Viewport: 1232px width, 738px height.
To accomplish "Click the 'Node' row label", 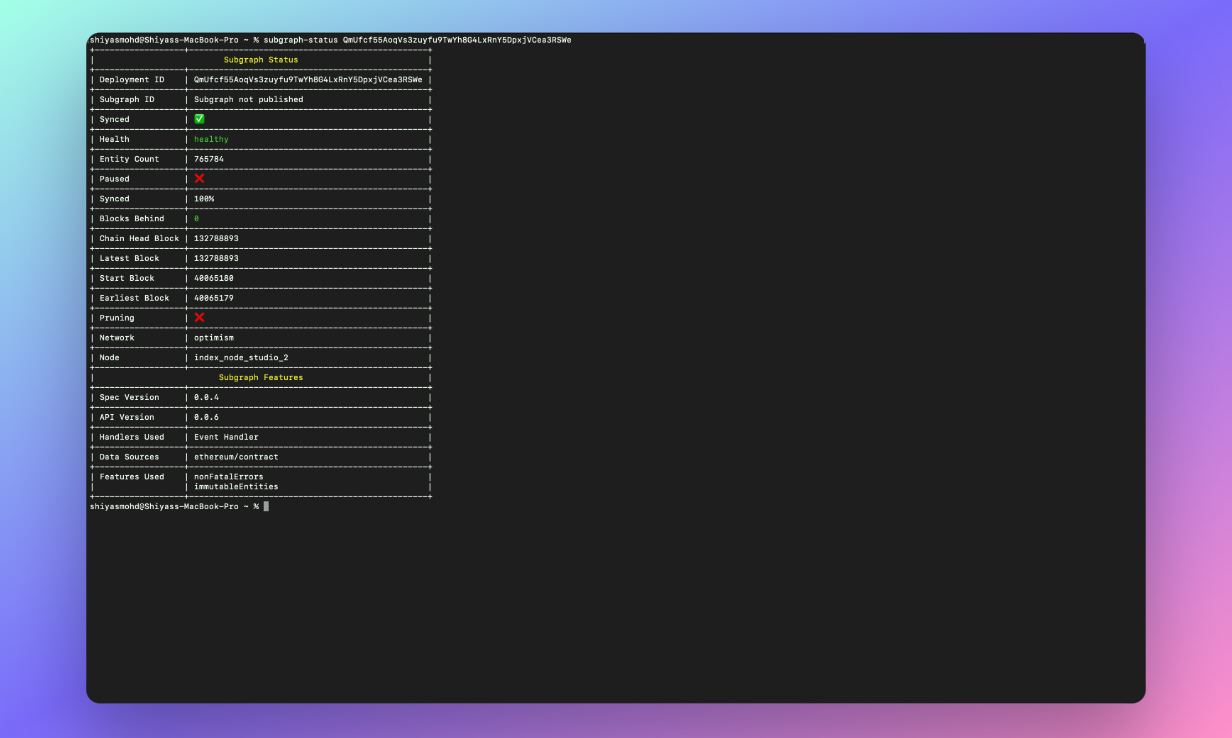I will [110, 358].
